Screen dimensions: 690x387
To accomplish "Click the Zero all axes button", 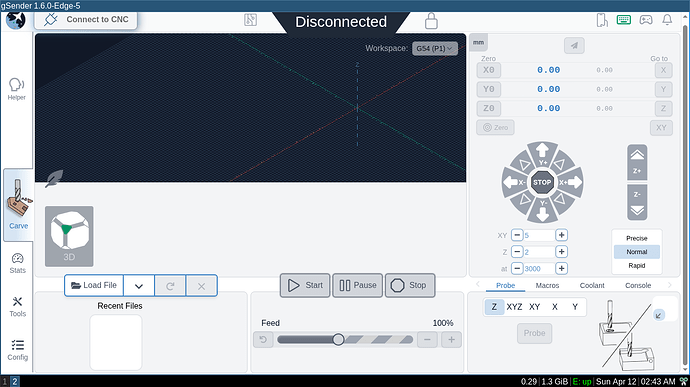I will tap(495, 128).
